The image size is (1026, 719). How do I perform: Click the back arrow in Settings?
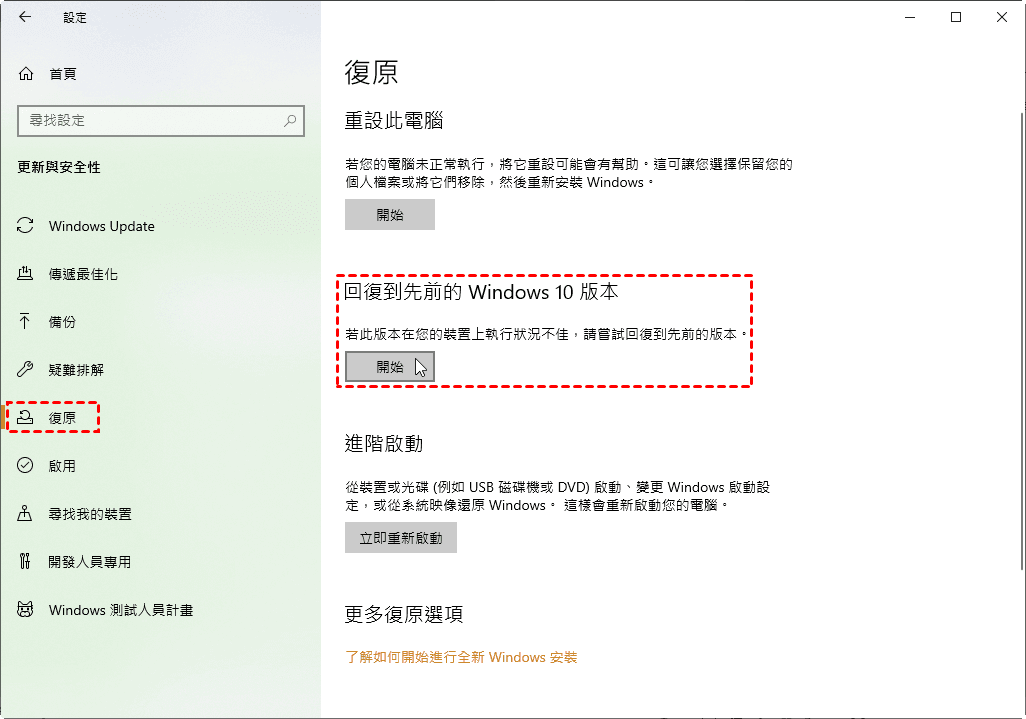(x=25, y=17)
